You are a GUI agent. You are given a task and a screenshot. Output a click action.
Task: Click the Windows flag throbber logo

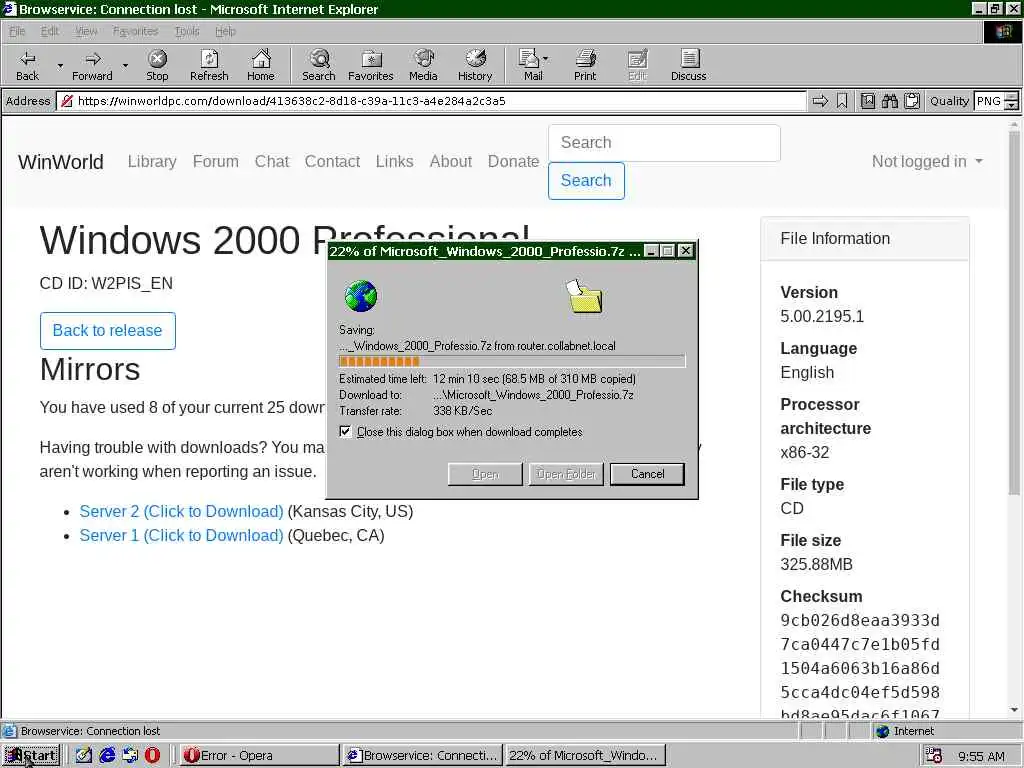(1002, 31)
